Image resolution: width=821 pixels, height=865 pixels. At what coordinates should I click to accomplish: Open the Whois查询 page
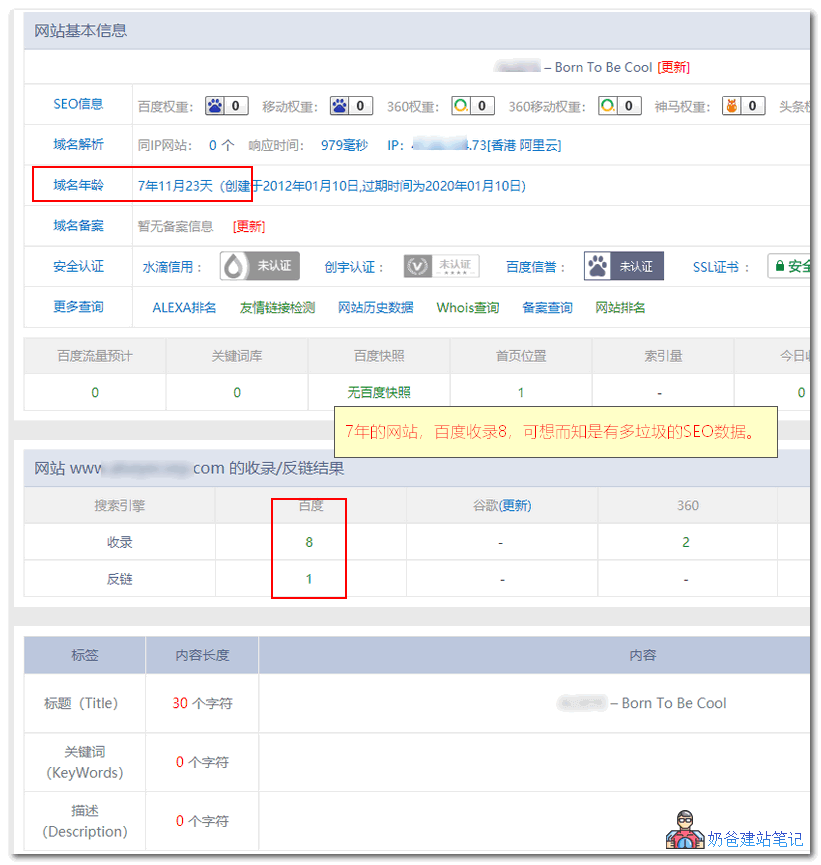click(x=467, y=308)
